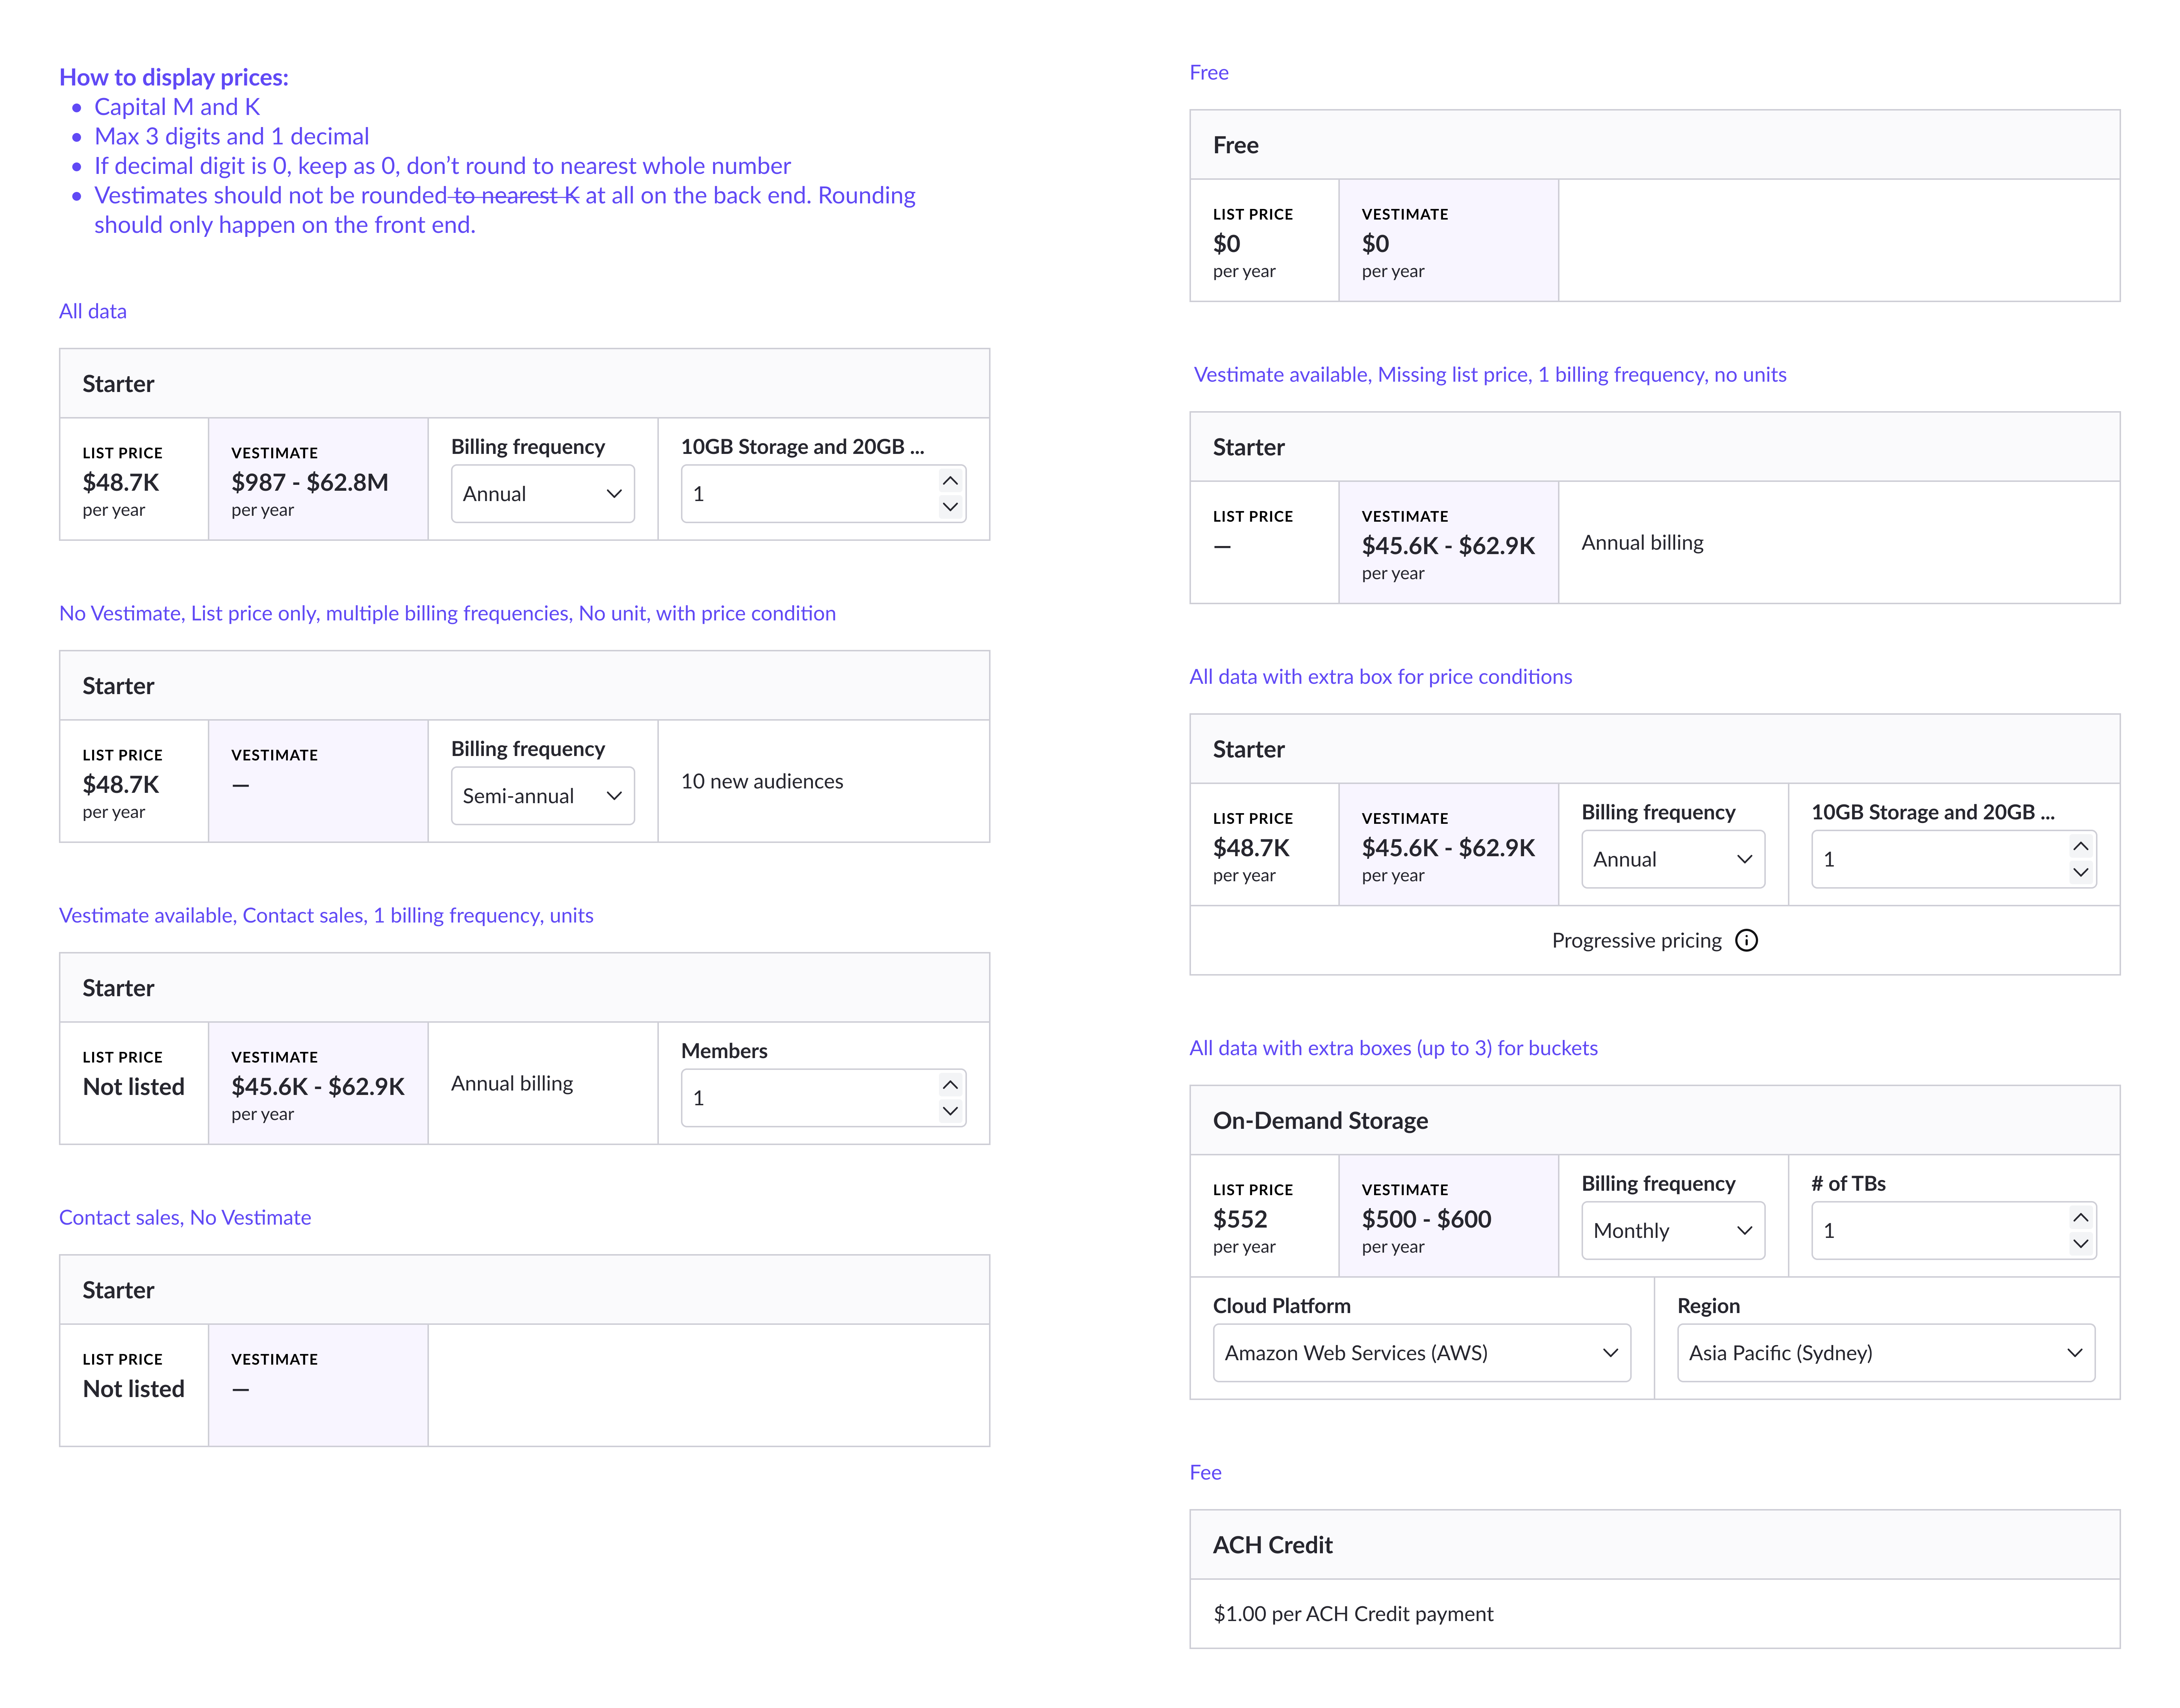Click down arrow in All data storage stepper
Screen dimensions: 2180x1708
[950, 507]
